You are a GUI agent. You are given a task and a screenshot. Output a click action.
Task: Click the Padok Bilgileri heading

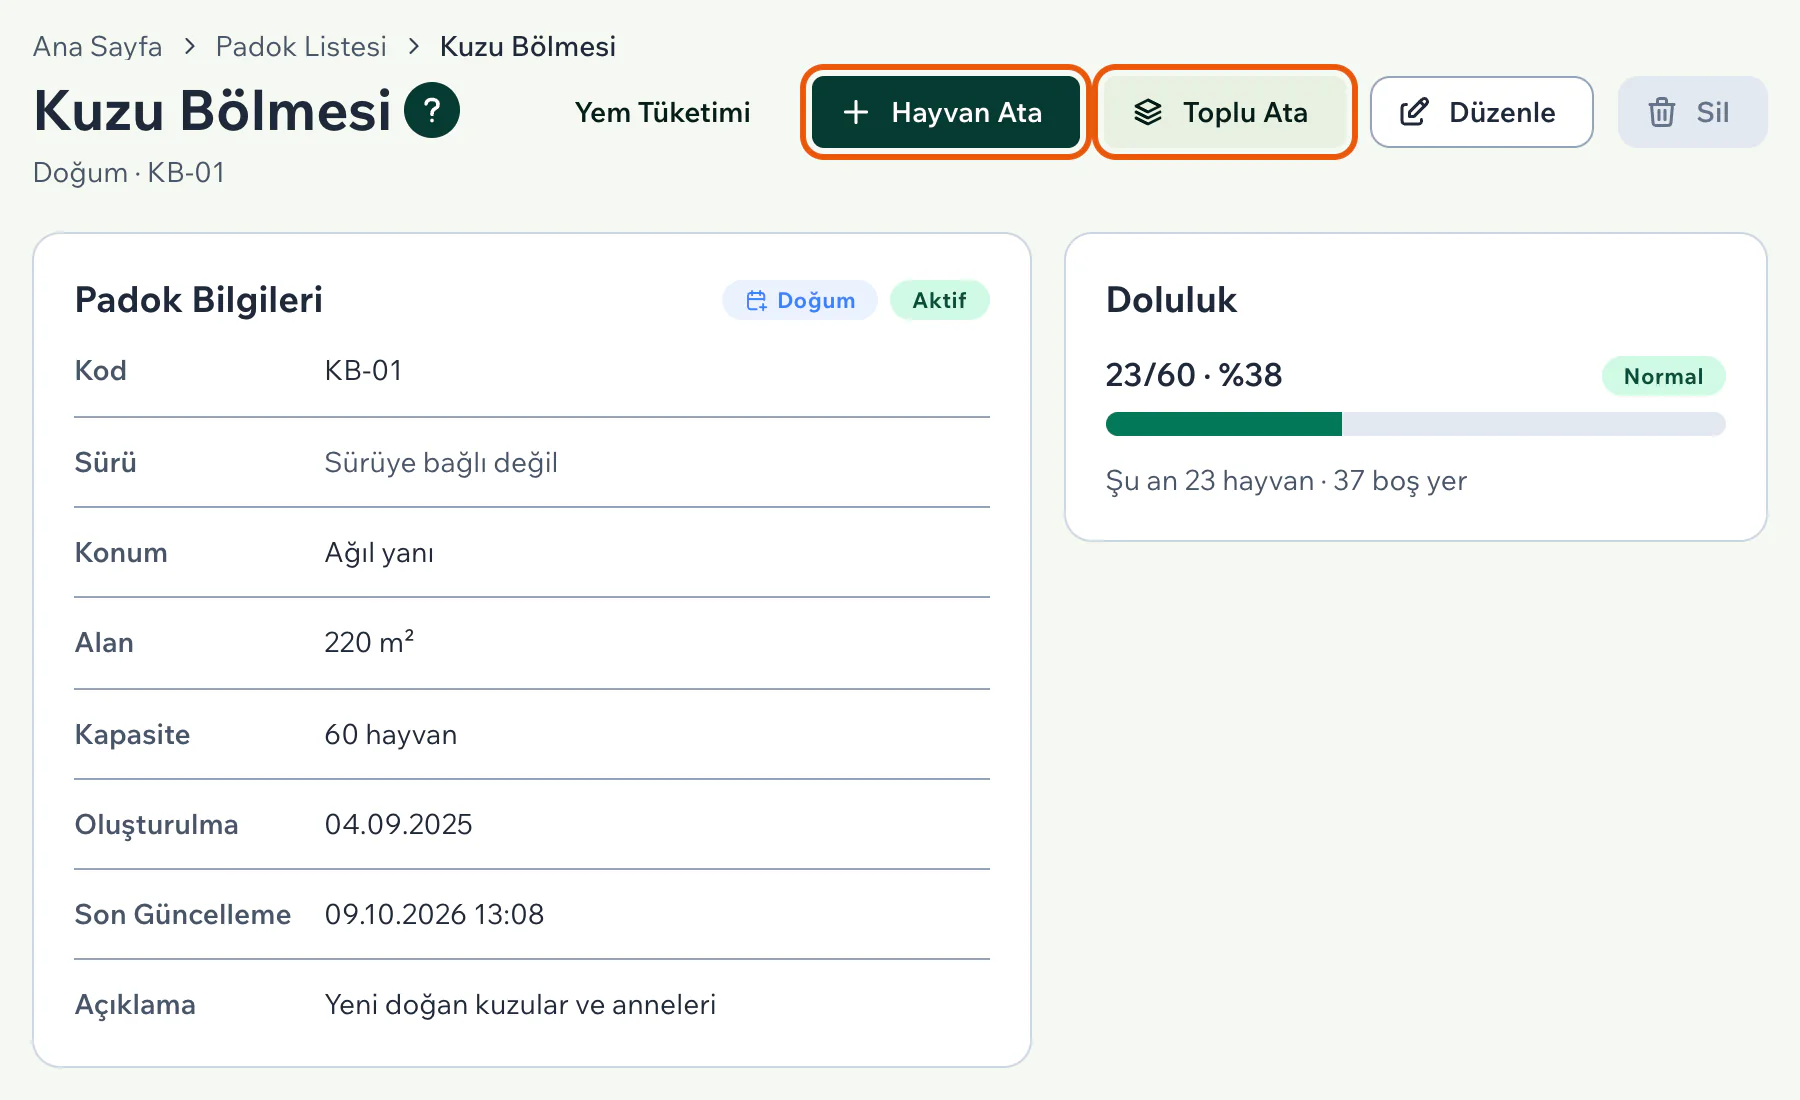coord(199,299)
